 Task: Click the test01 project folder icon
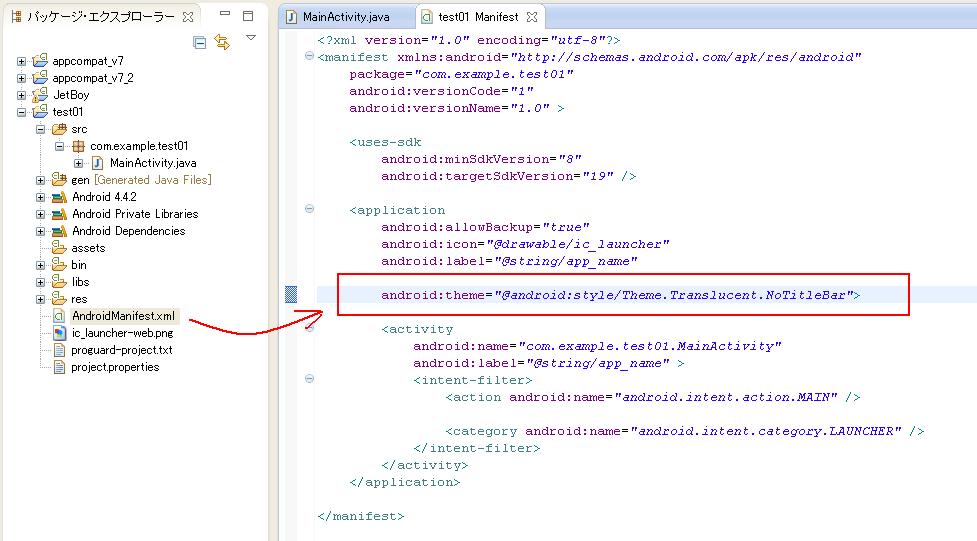coord(41,112)
